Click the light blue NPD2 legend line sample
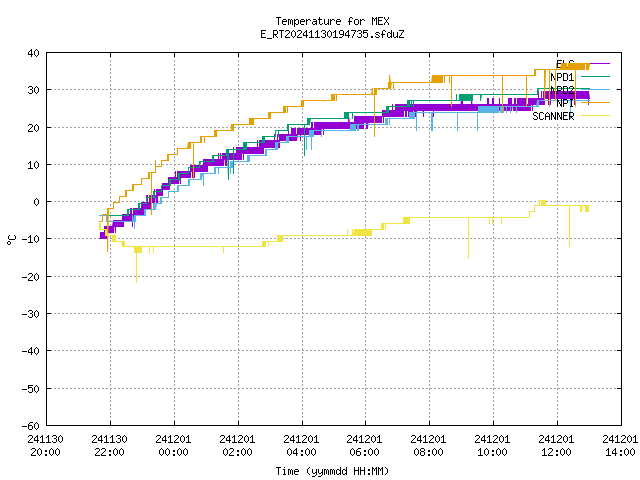The image size is (640, 480). click(x=595, y=89)
